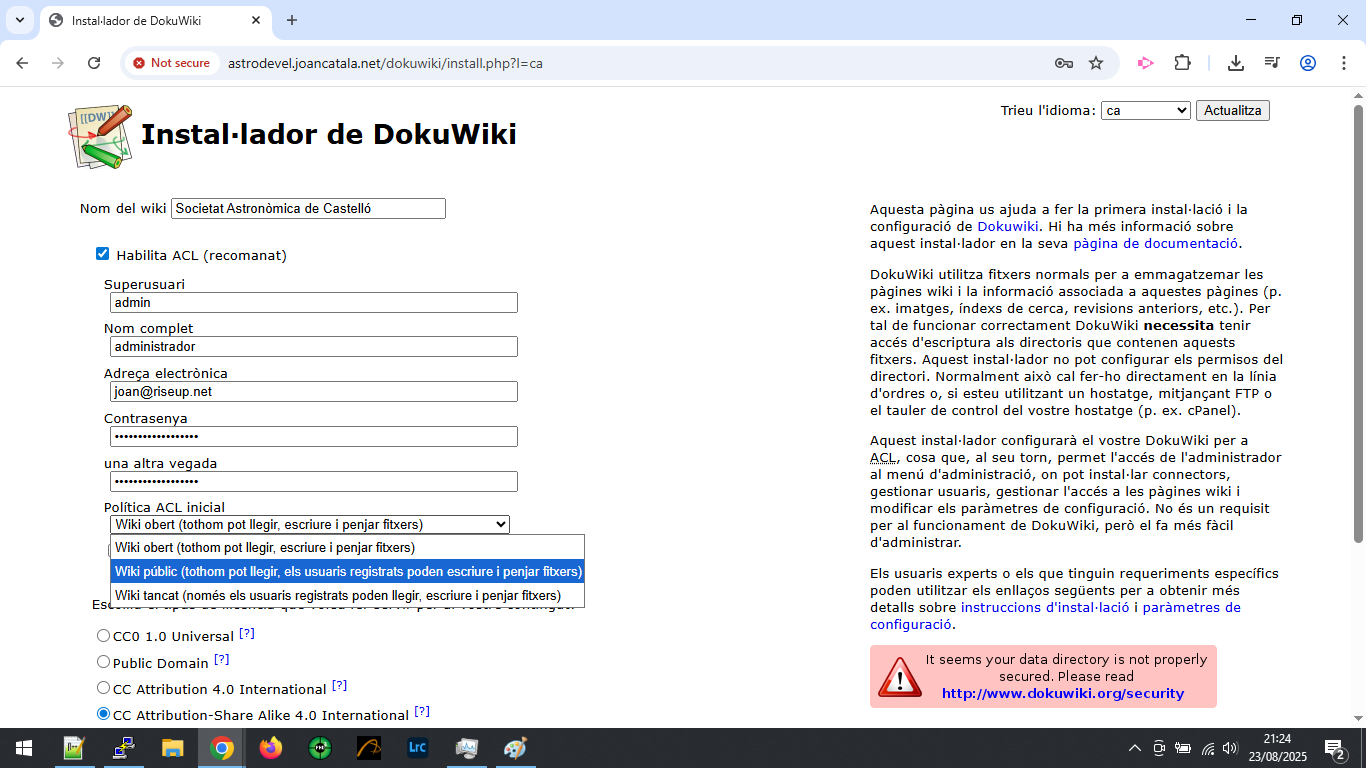Open Lightroom Classic from the taskbar

tap(418, 748)
